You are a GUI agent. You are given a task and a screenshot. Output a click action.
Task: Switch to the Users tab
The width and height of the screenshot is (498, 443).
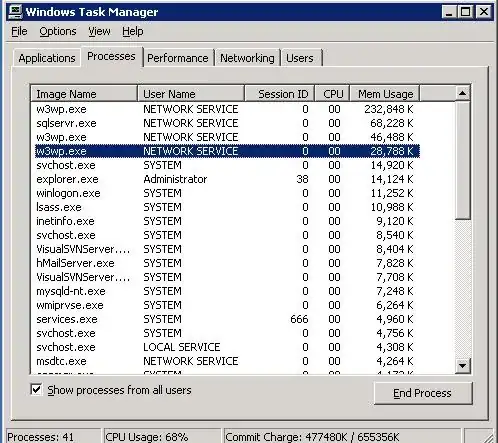click(300, 58)
